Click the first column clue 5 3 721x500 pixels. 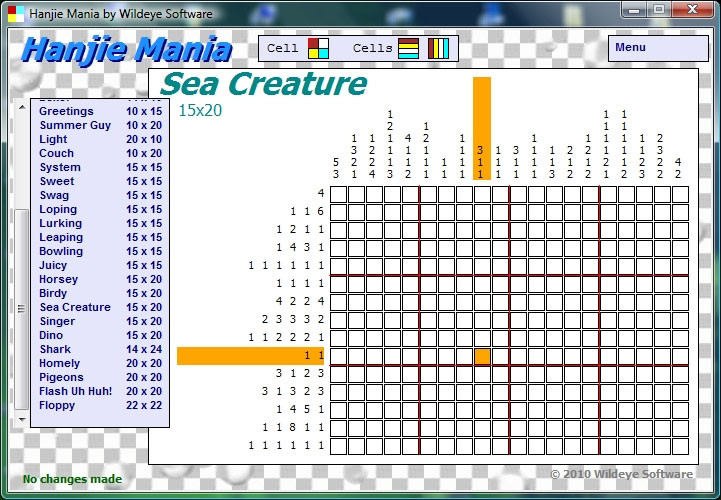(x=336, y=168)
